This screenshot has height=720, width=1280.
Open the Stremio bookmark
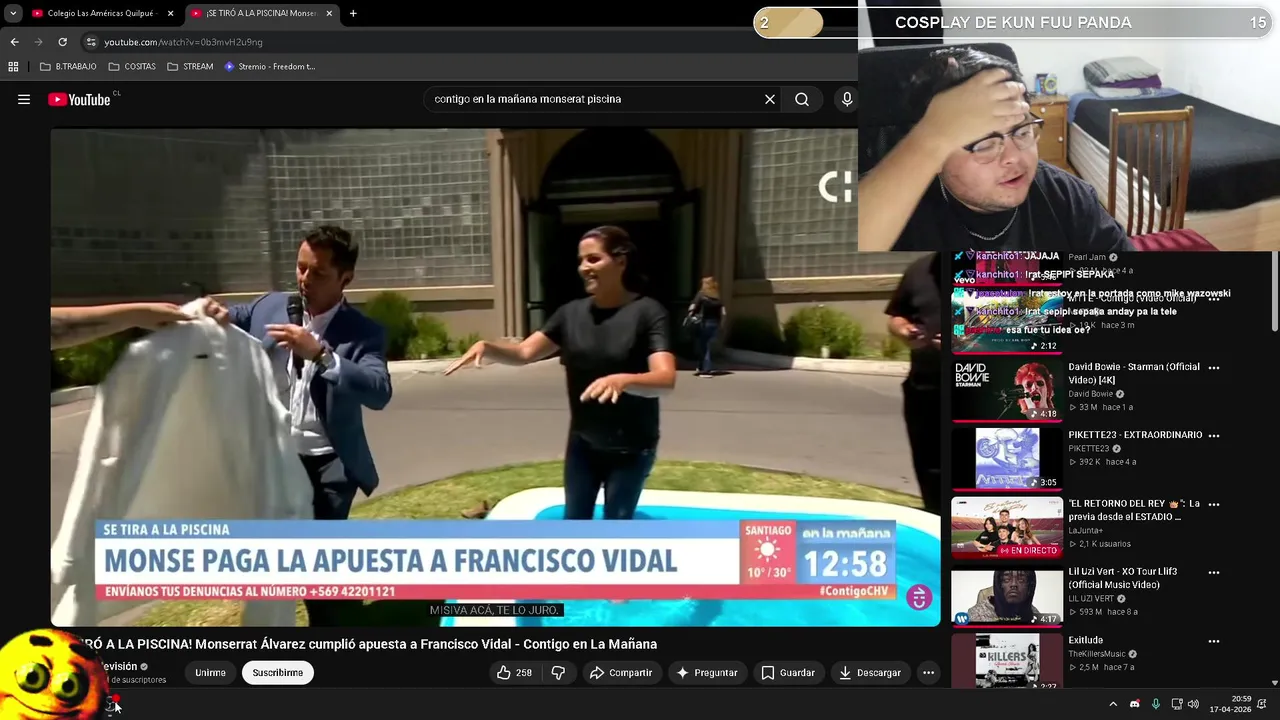click(270, 66)
